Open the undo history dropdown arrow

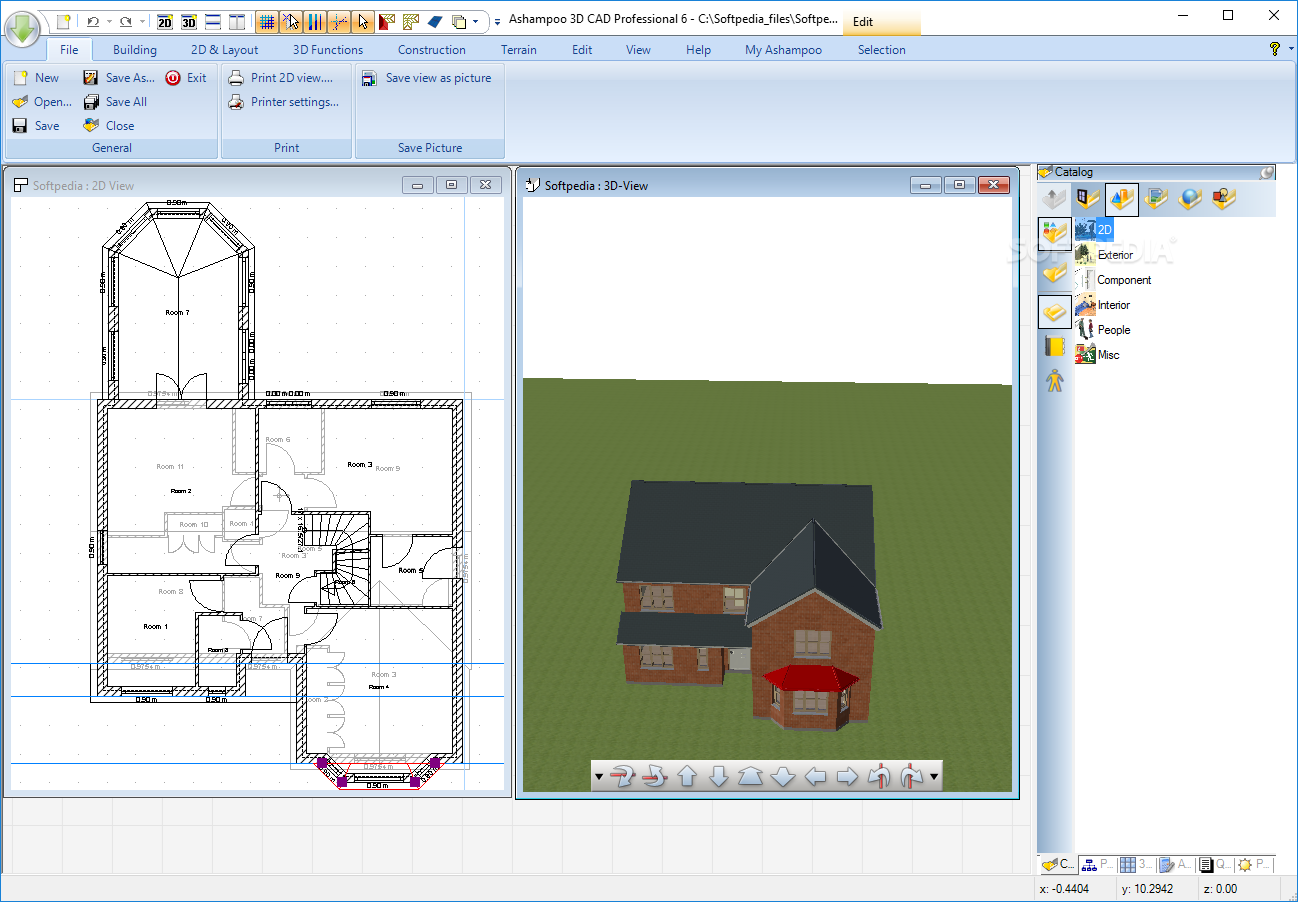click(x=108, y=21)
